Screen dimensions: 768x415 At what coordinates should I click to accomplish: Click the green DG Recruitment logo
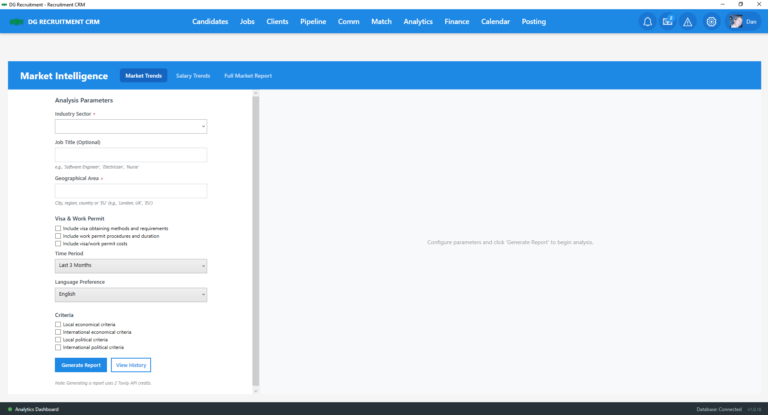pyautogui.click(x=16, y=21)
